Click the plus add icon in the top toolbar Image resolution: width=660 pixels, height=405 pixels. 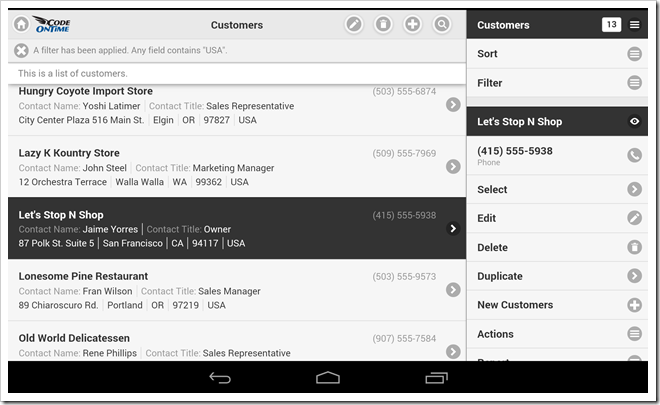pyautogui.click(x=412, y=25)
